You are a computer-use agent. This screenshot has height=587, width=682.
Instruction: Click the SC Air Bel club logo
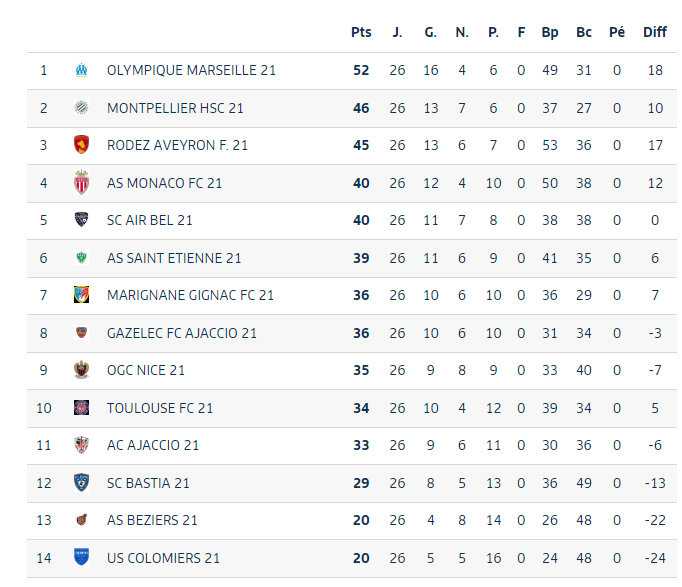pyautogui.click(x=81, y=220)
